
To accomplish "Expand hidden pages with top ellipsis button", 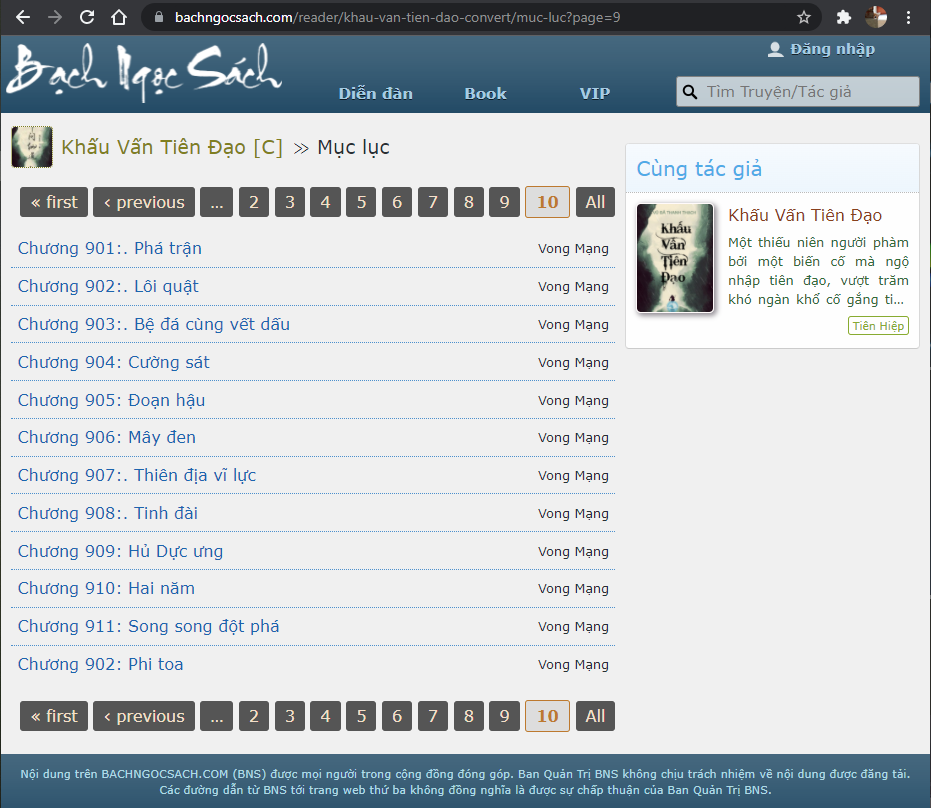I will pyautogui.click(x=216, y=202).
